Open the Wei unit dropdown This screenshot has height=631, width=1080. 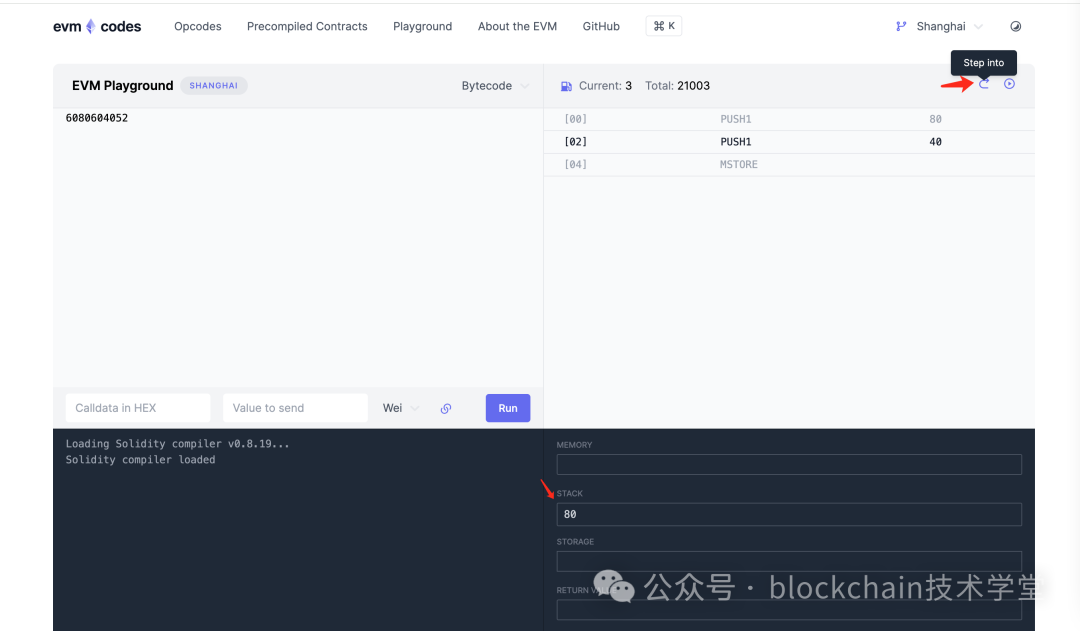[x=397, y=407]
